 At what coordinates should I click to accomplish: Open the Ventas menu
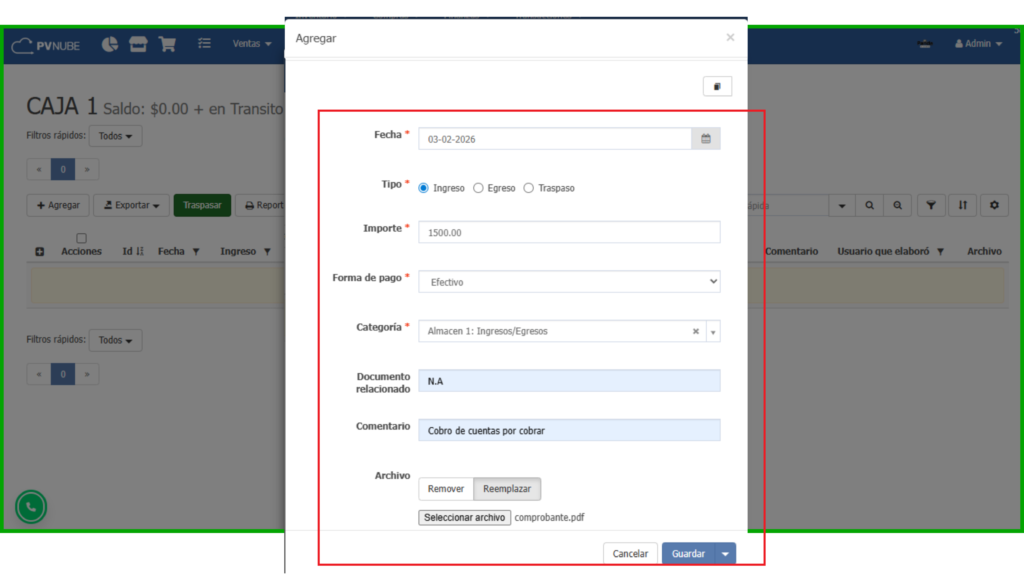(x=252, y=44)
